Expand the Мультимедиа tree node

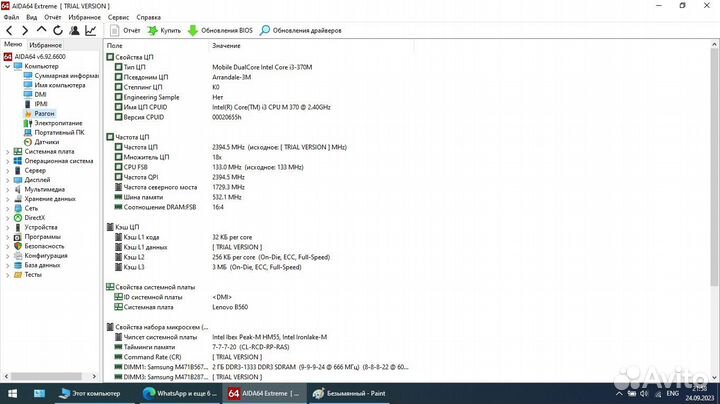(7, 189)
